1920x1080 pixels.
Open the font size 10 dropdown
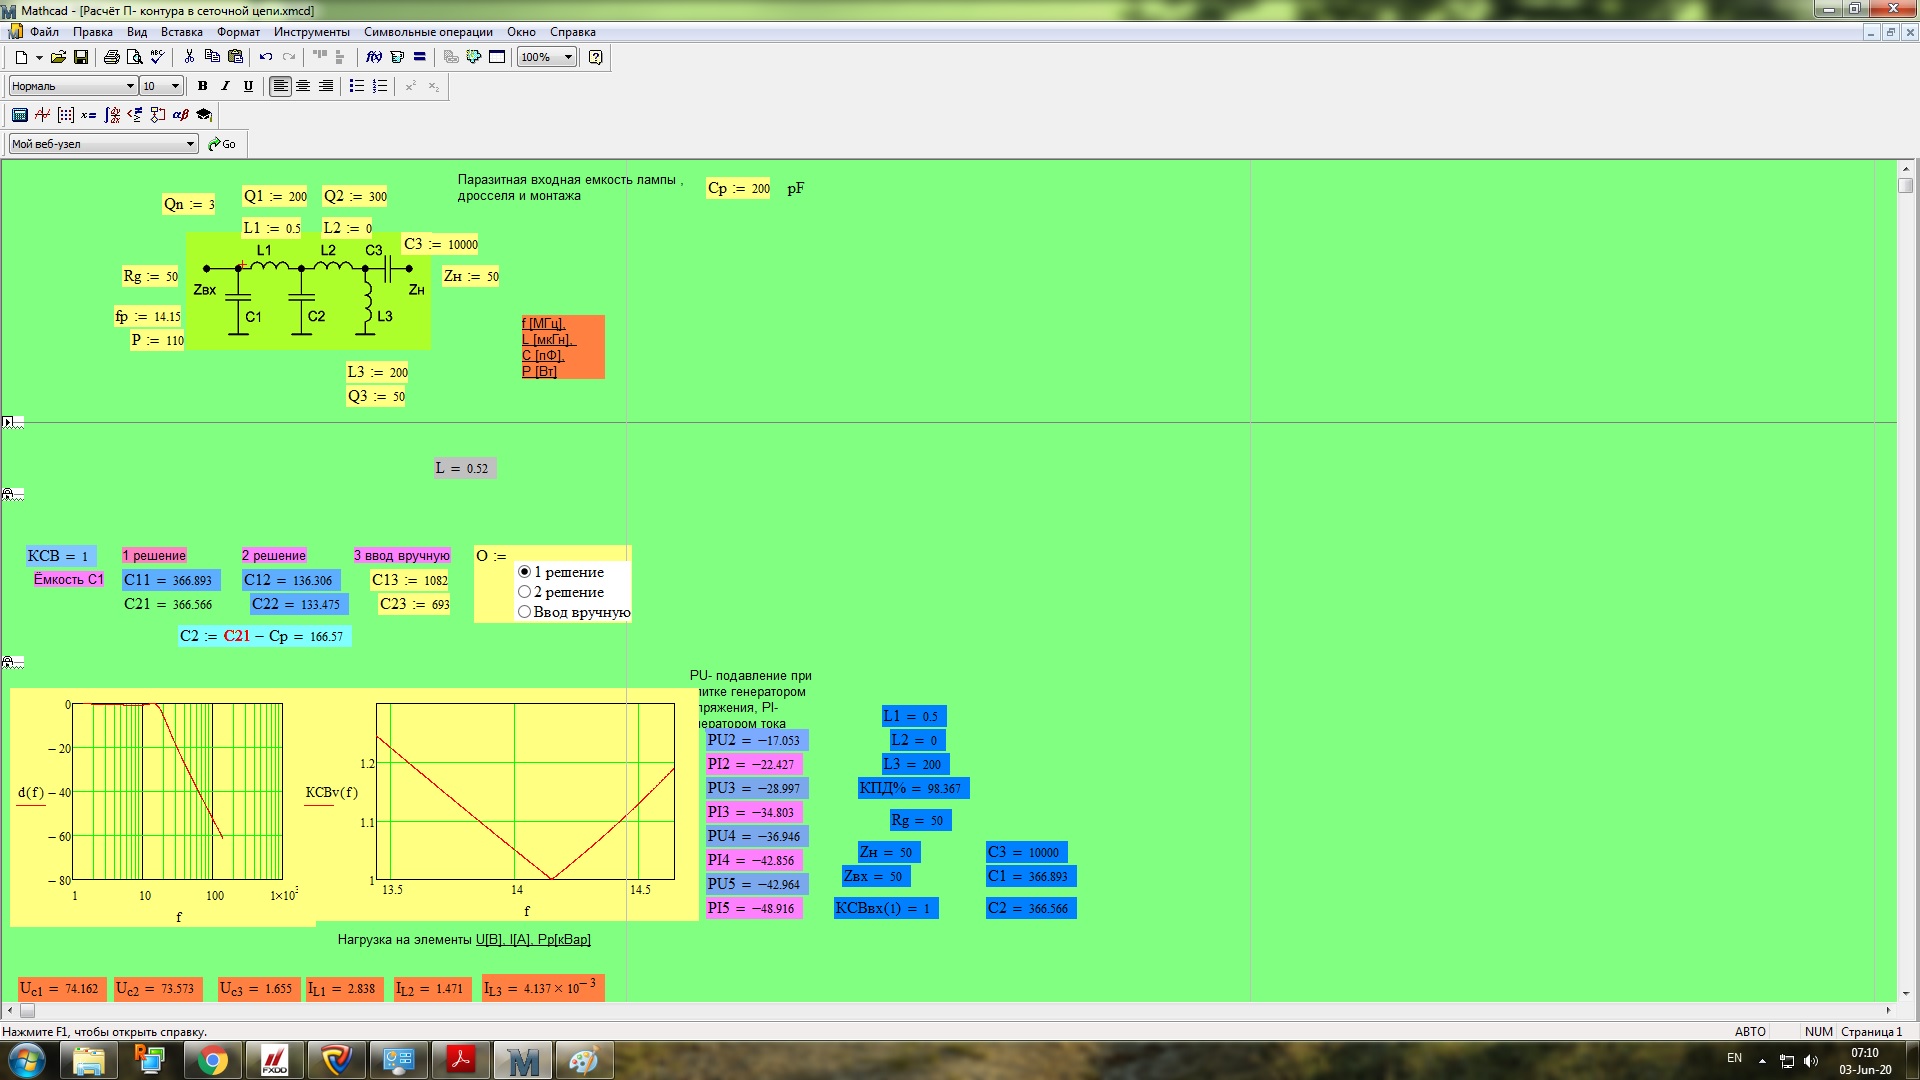(x=175, y=86)
